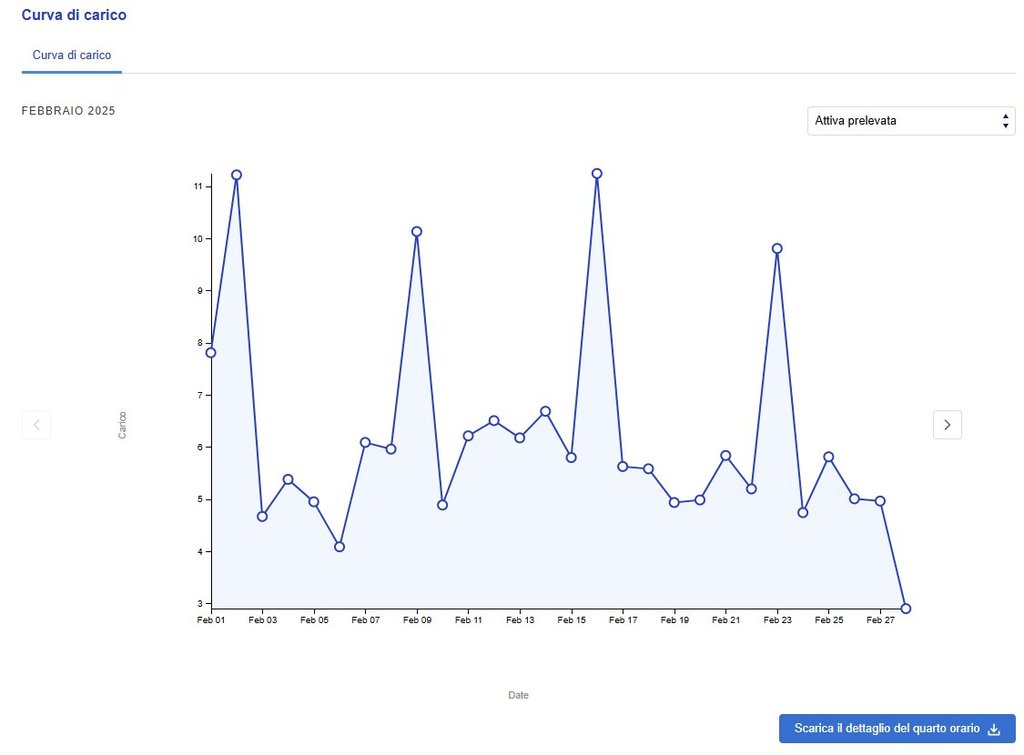Screen dimensions: 1024x755
Task: Select the Feb 06 dip data point
Action: coord(340,547)
